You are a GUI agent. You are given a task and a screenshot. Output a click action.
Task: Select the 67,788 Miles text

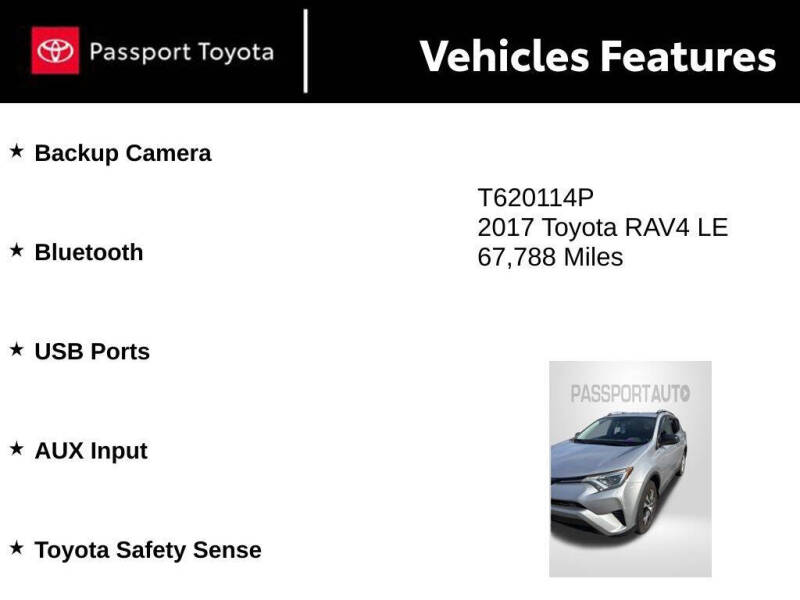tap(550, 257)
